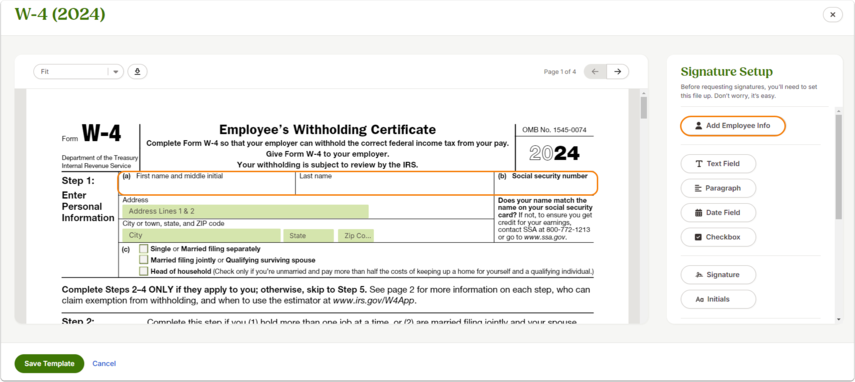Click the form year 2024 text

554,154
